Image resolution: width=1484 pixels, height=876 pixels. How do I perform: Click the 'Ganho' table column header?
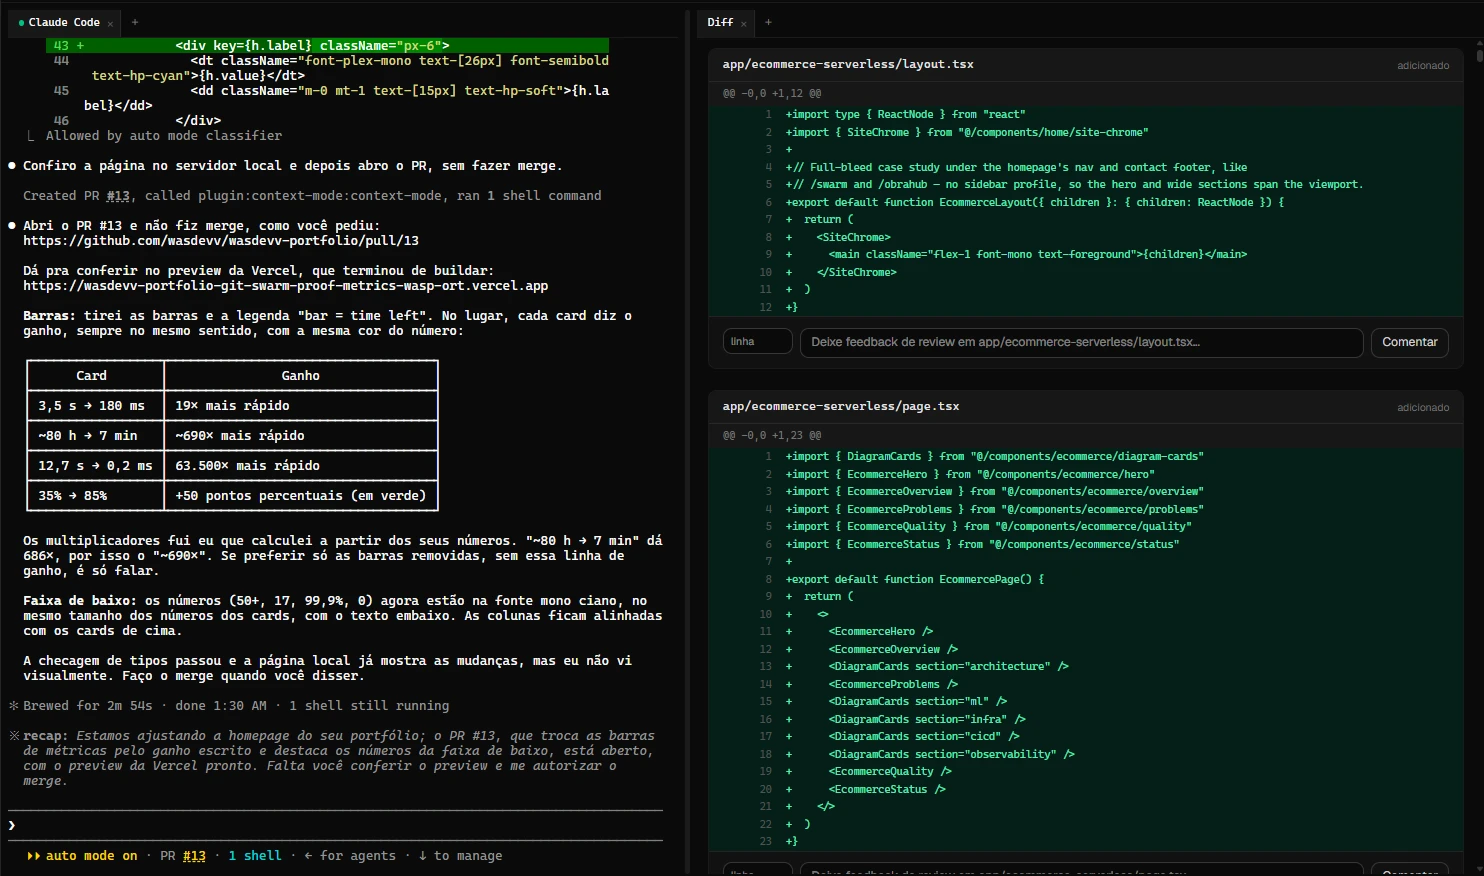click(301, 376)
